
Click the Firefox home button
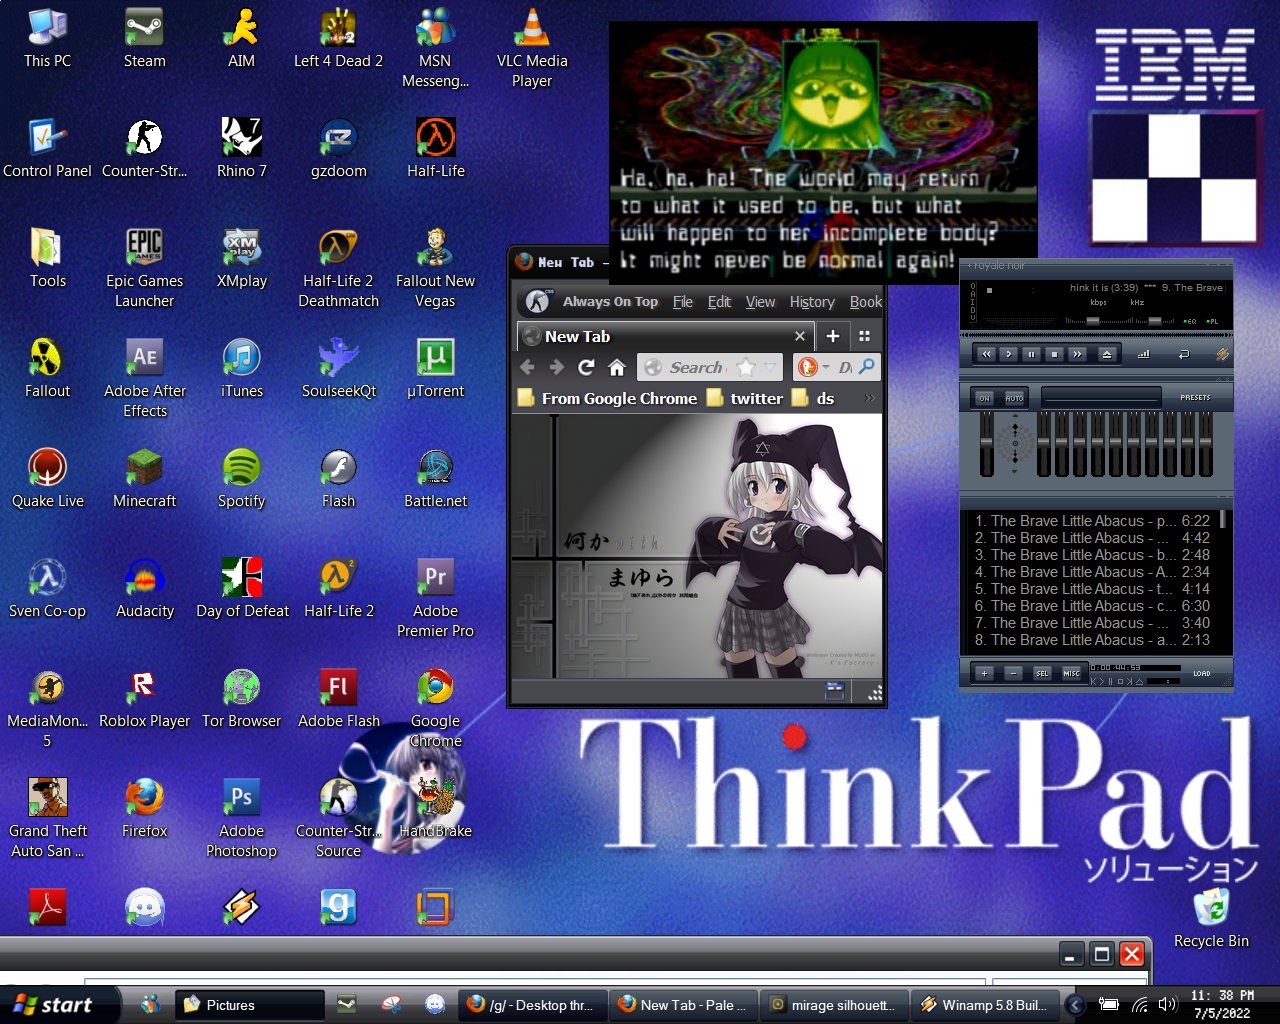(617, 367)
